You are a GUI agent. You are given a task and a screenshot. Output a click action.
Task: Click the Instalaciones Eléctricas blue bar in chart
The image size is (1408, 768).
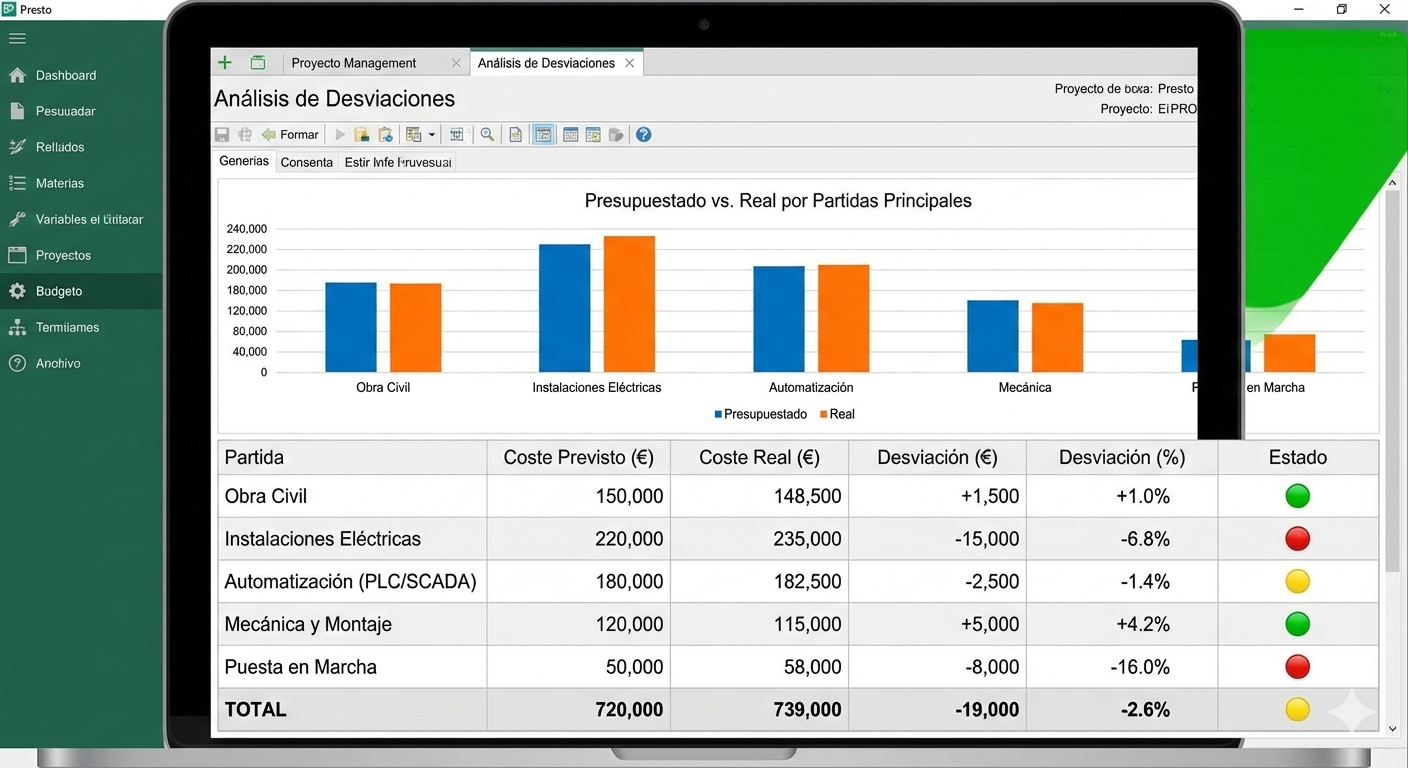point(565,308)
